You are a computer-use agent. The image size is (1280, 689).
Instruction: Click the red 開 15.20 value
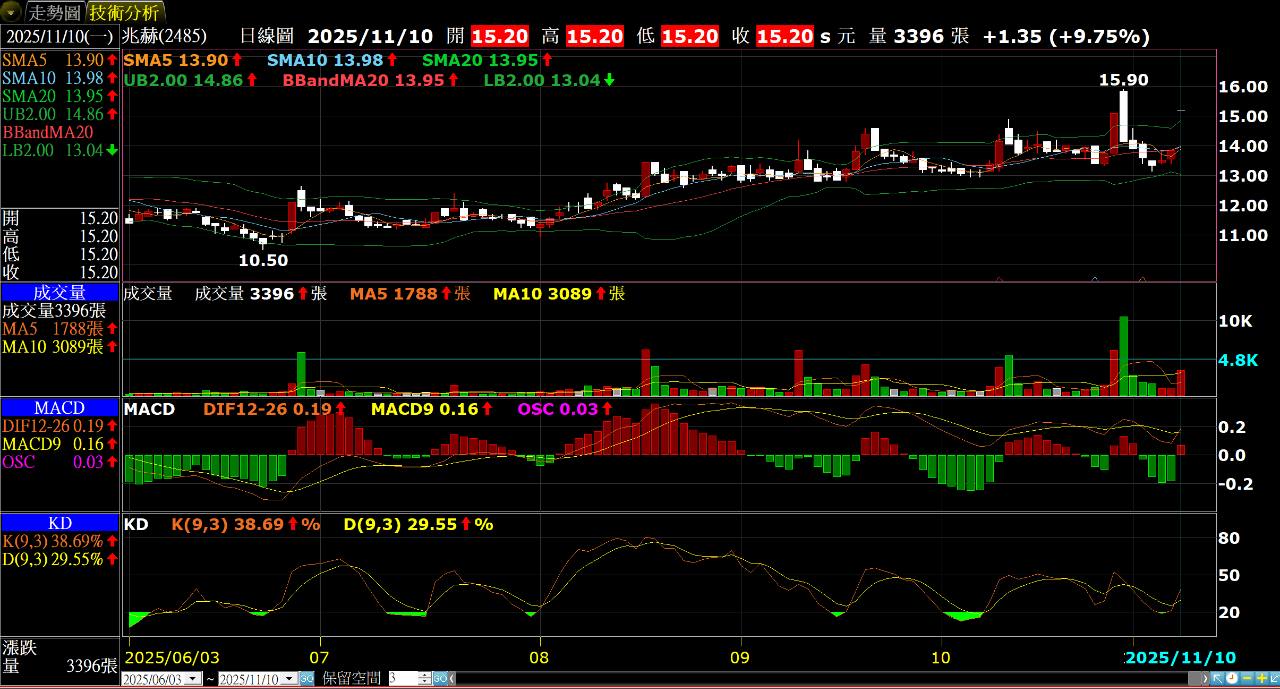tap(500, 37)
